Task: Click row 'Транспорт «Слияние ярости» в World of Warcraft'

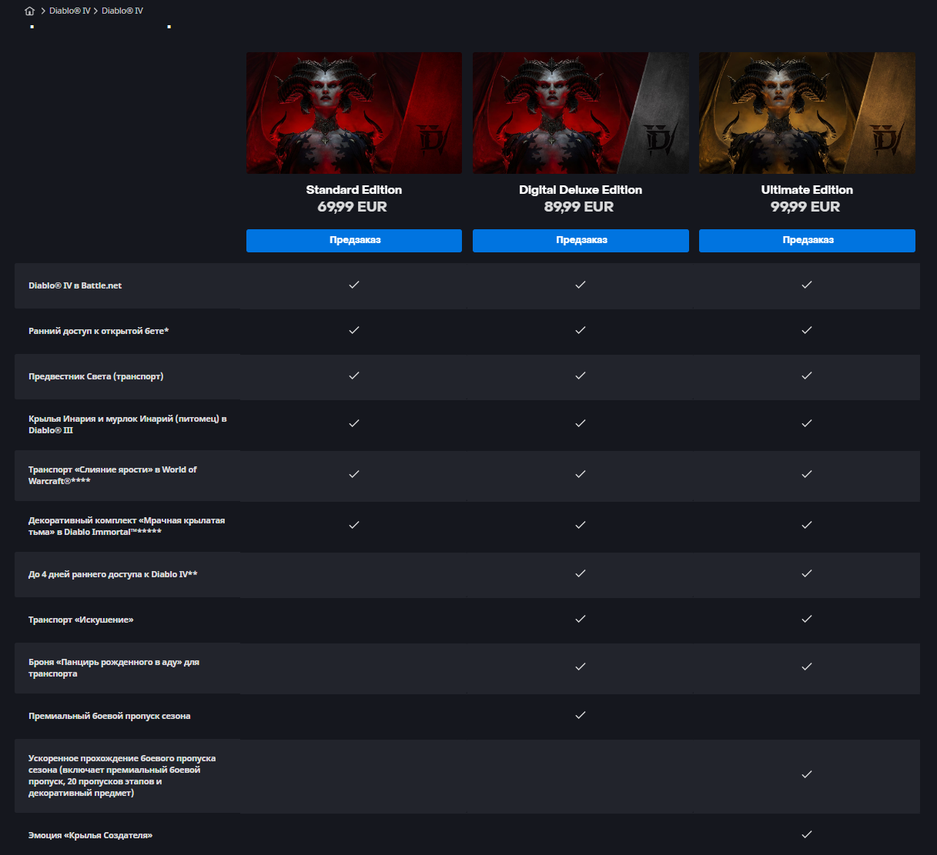Action: (x=467, y=475)
